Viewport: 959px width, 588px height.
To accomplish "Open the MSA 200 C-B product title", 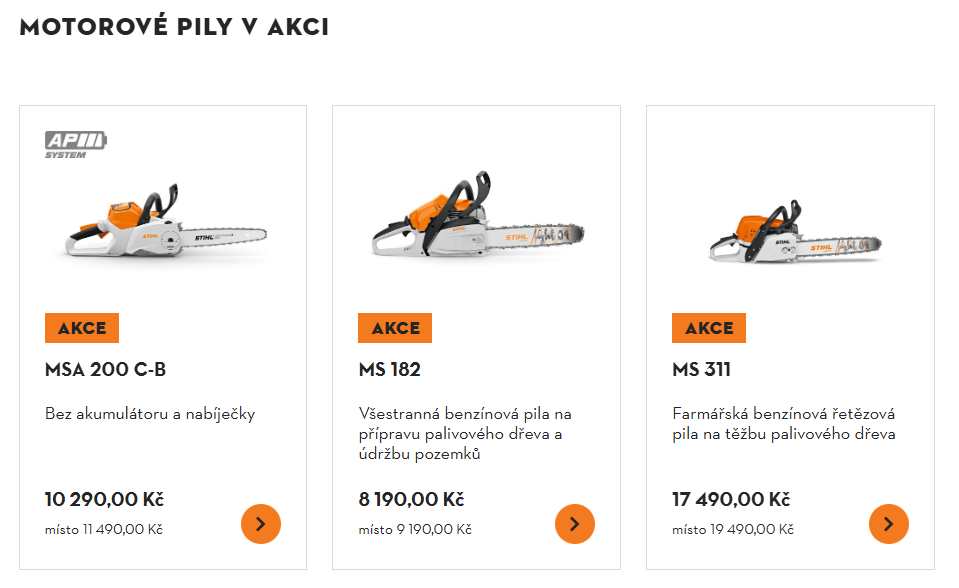I will 106,370.
